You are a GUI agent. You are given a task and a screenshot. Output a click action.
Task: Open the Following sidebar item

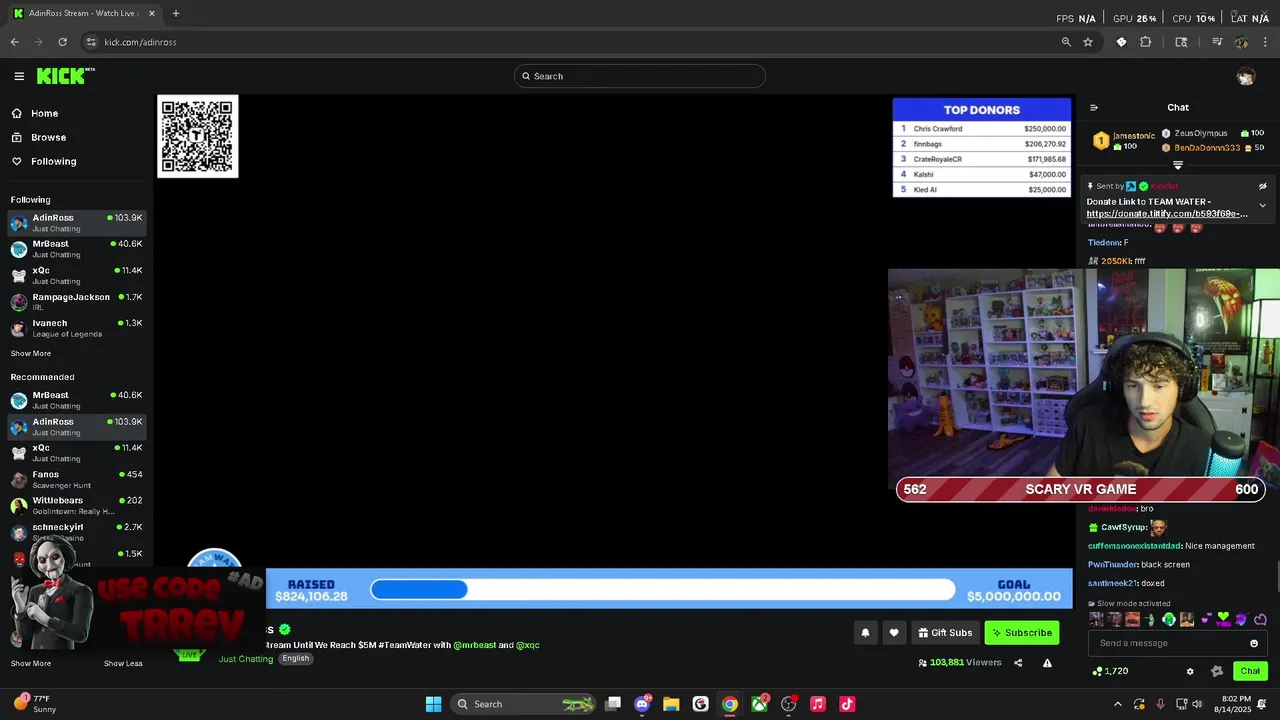[44, 161]
